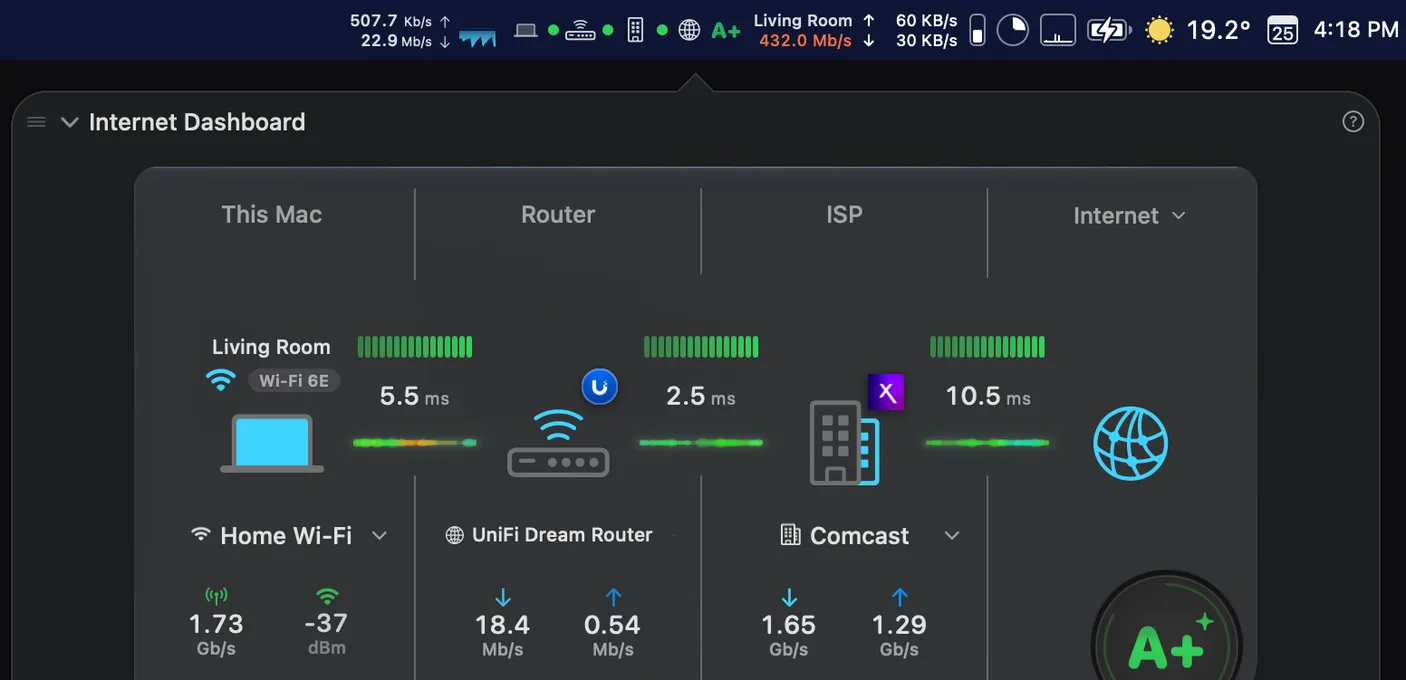Click the Living Room label above laptop

(271, 347)
